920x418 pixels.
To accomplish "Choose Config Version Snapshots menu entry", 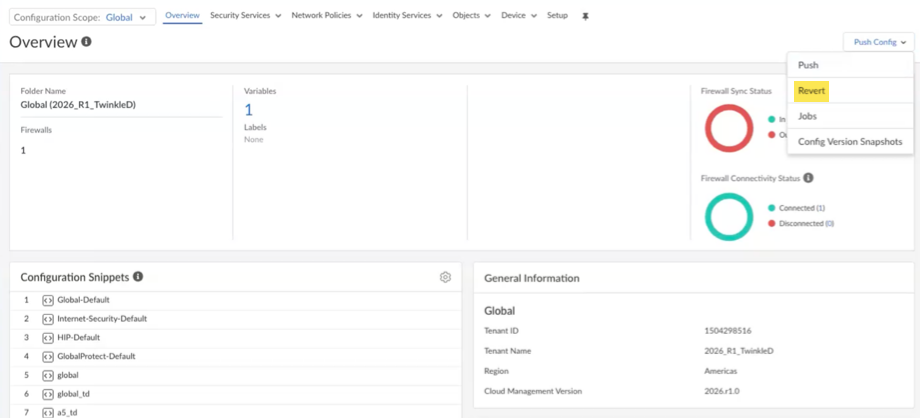I will pyautogui.click(x=849, y=142).
